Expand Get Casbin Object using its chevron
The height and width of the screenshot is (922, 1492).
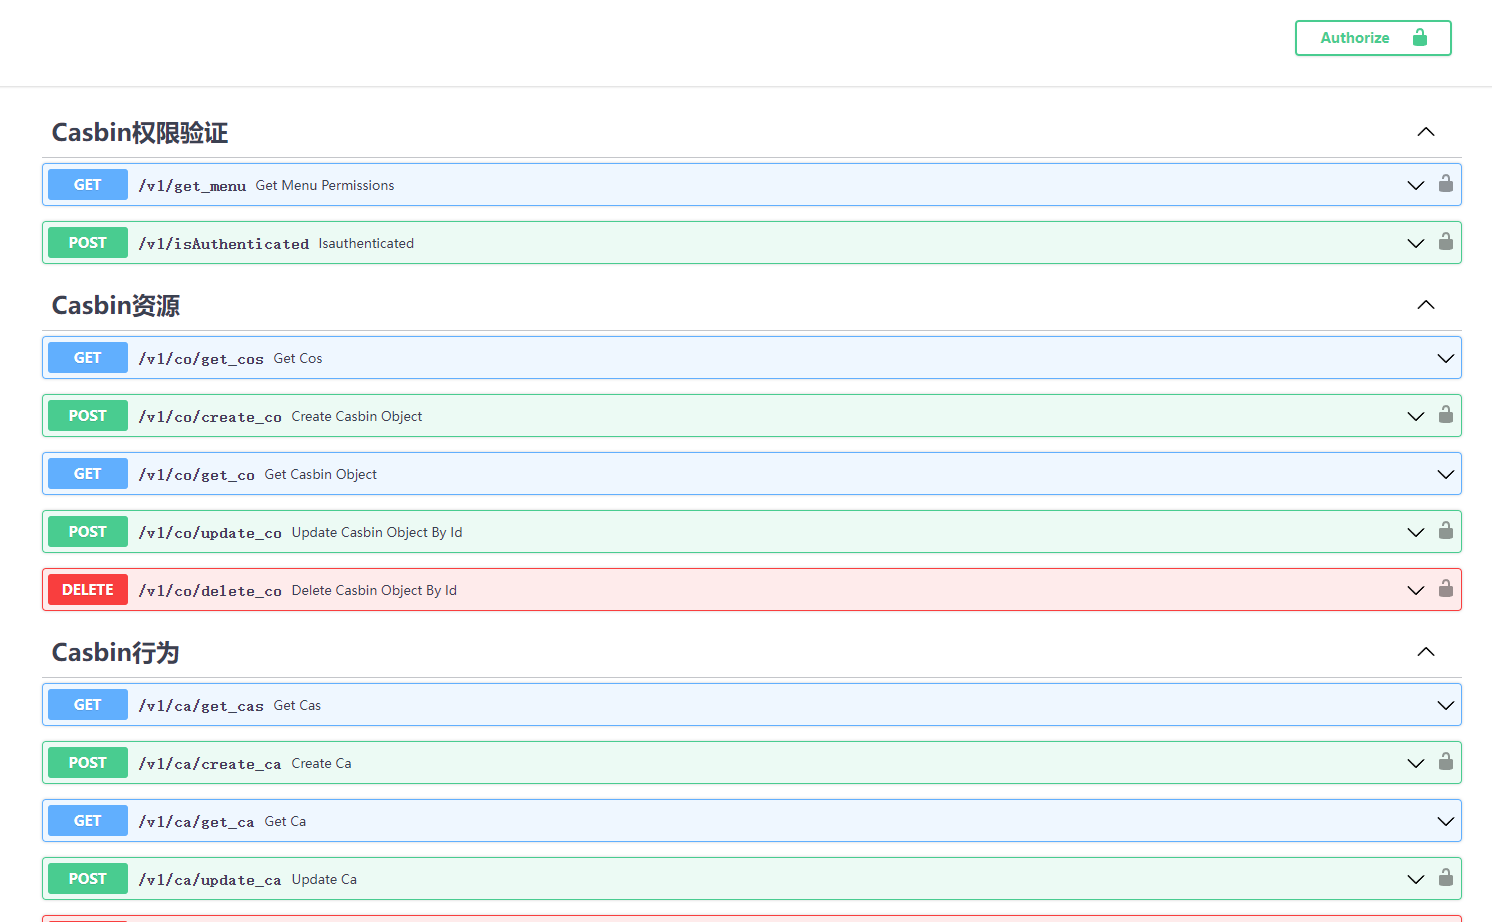point(1446,474)
